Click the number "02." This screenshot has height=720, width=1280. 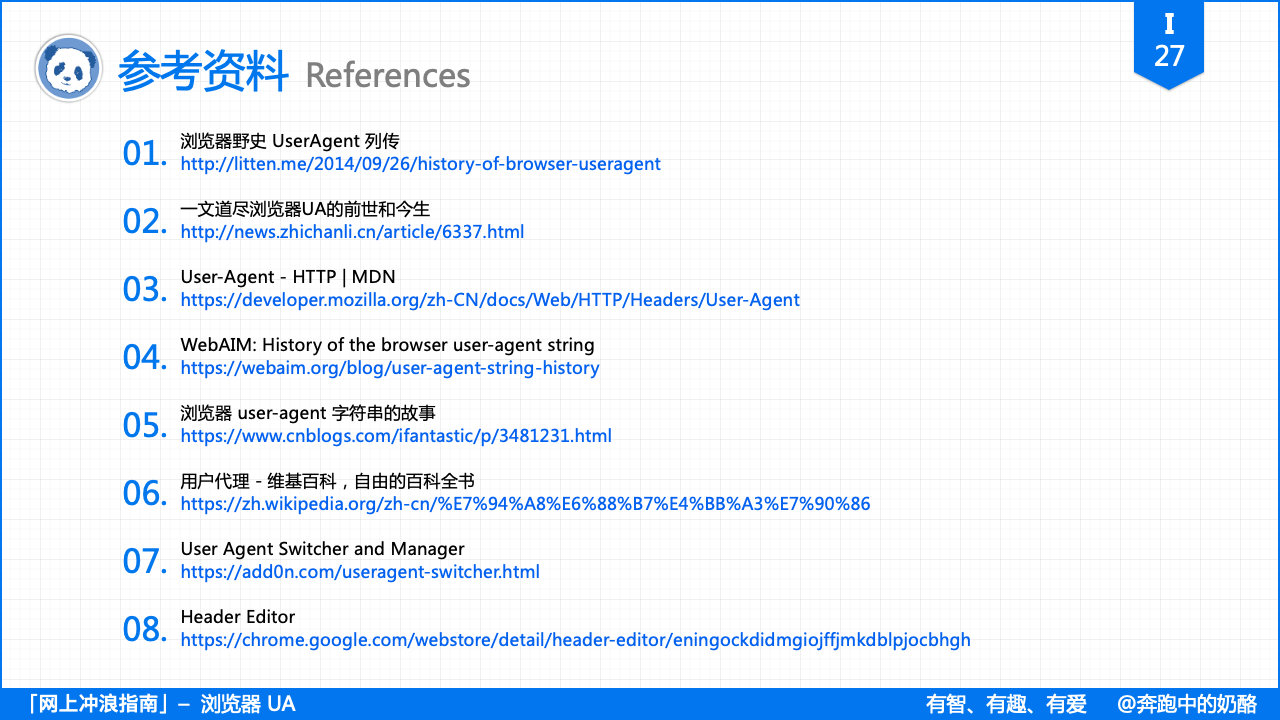point(144,221)
